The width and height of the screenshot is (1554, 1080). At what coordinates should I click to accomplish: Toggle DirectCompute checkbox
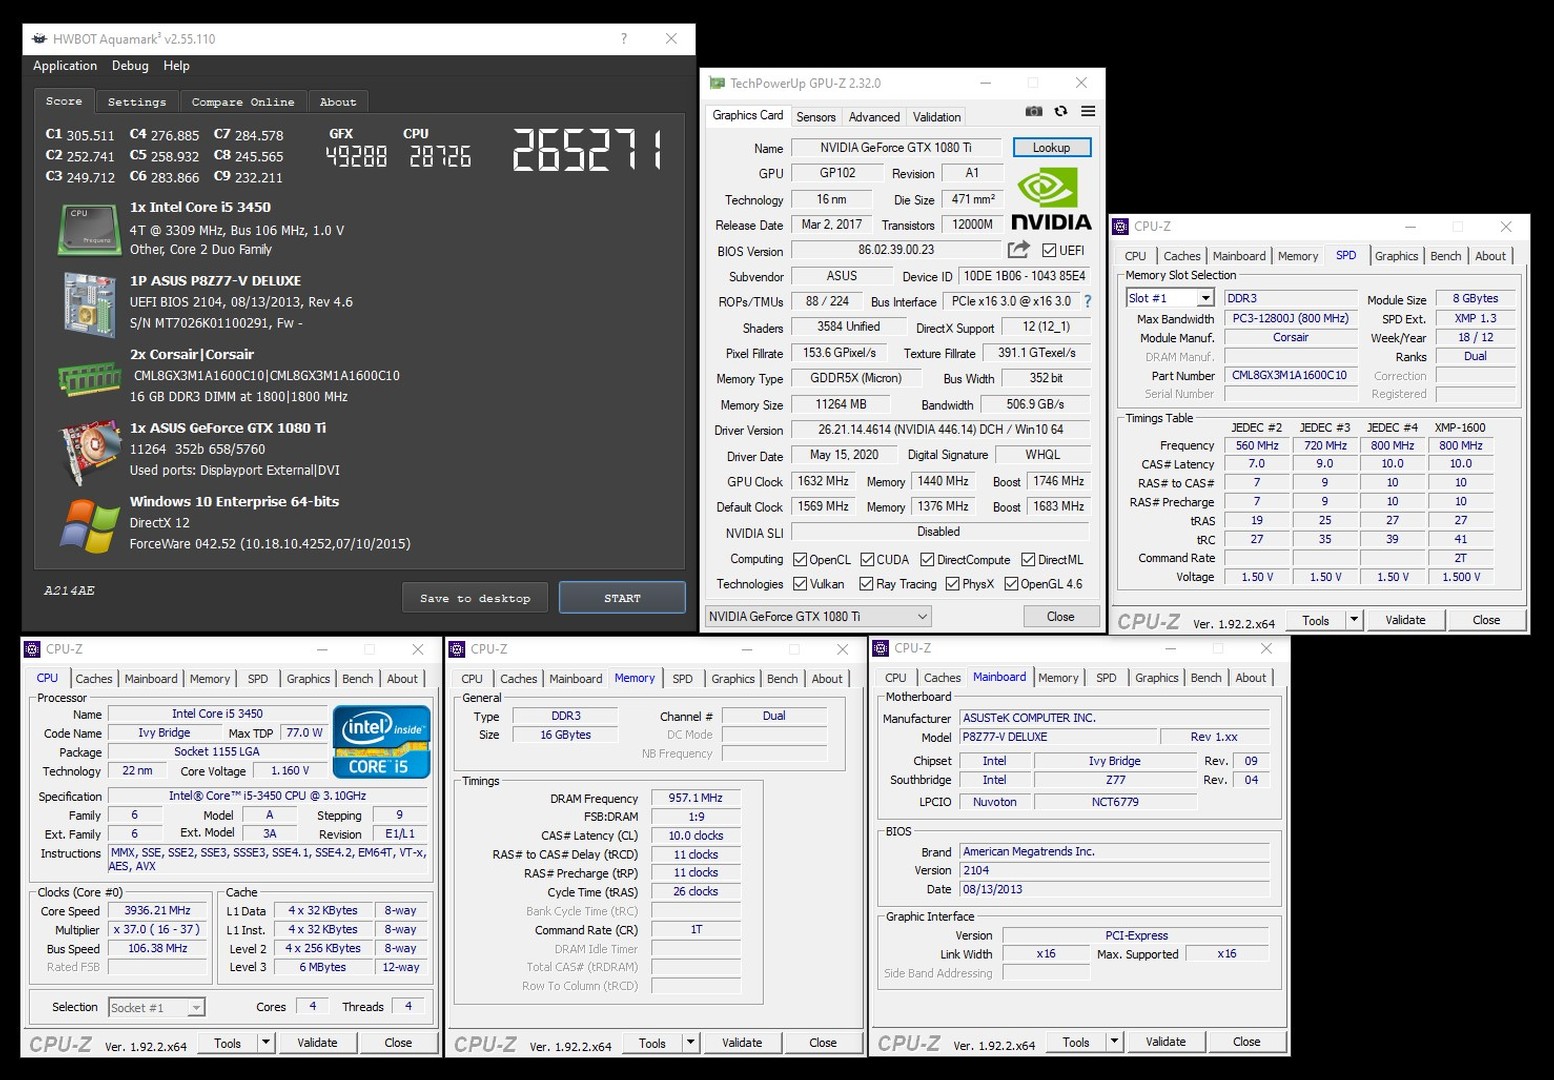[x=927, y=559]
